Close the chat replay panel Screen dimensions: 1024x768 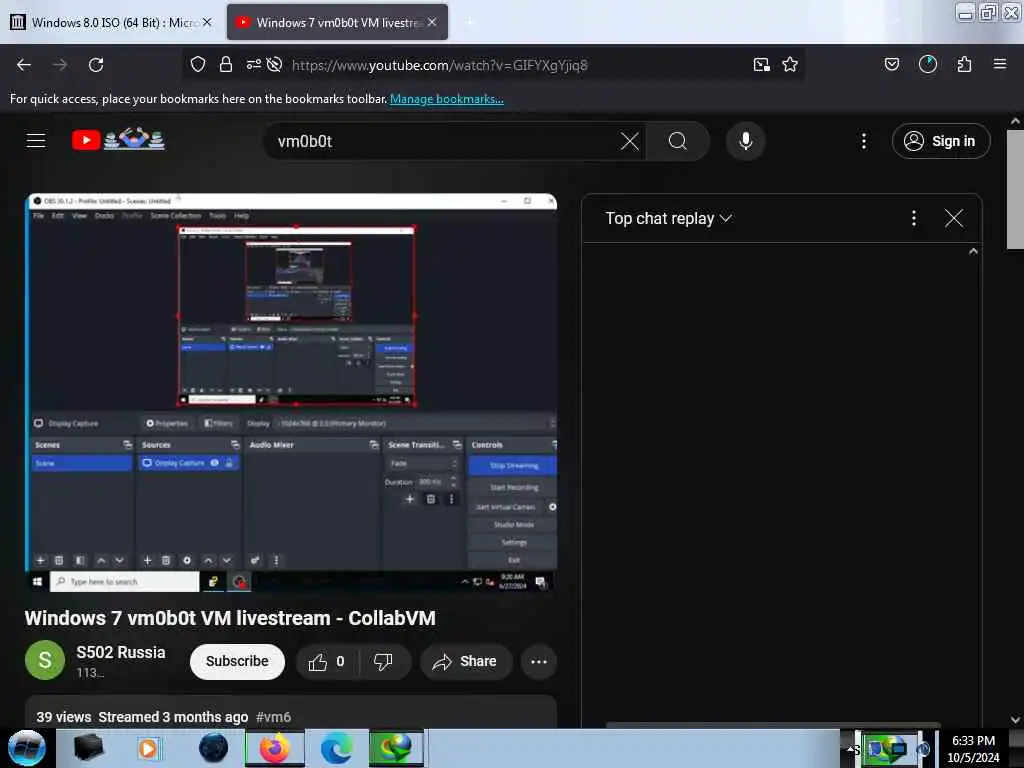(x=954, y=218)
